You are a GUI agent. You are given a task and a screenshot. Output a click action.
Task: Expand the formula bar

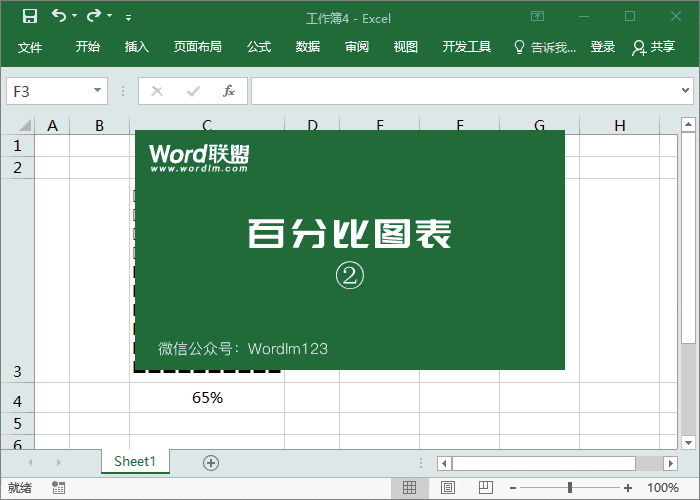(x=686, y=91)
